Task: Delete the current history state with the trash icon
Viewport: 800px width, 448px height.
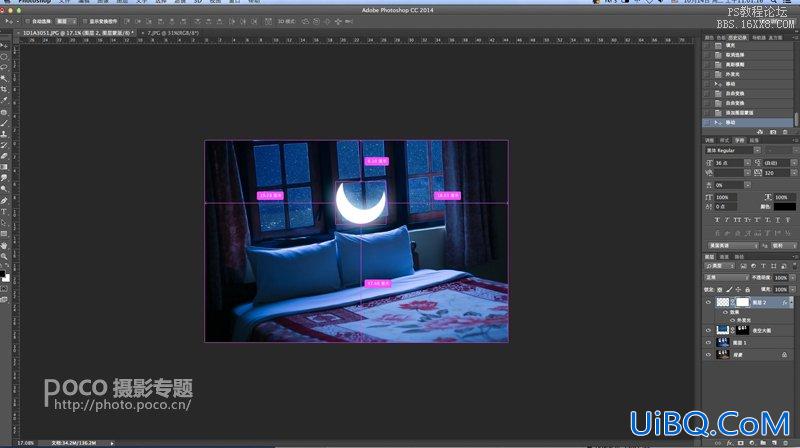Action: click(785, 132)
